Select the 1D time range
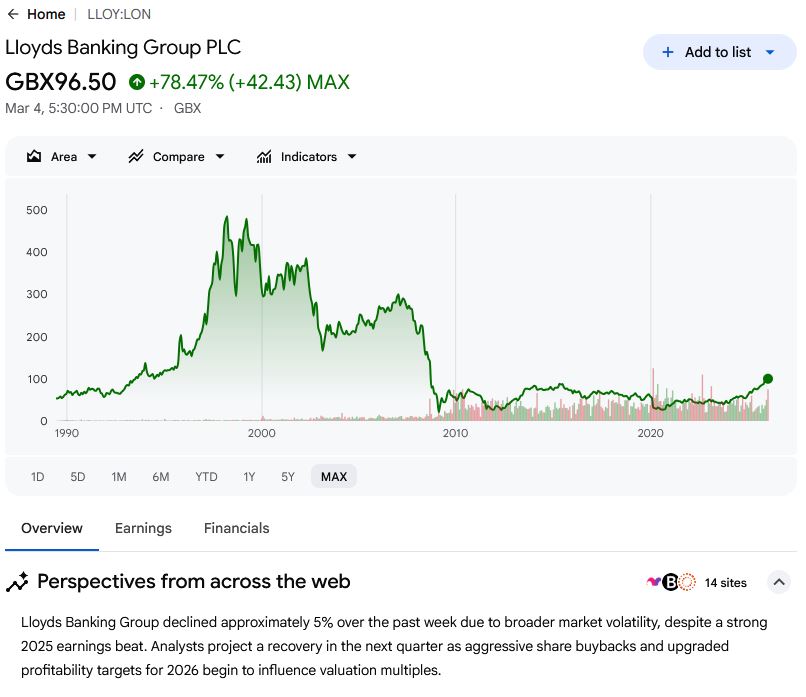 point(38,477)
